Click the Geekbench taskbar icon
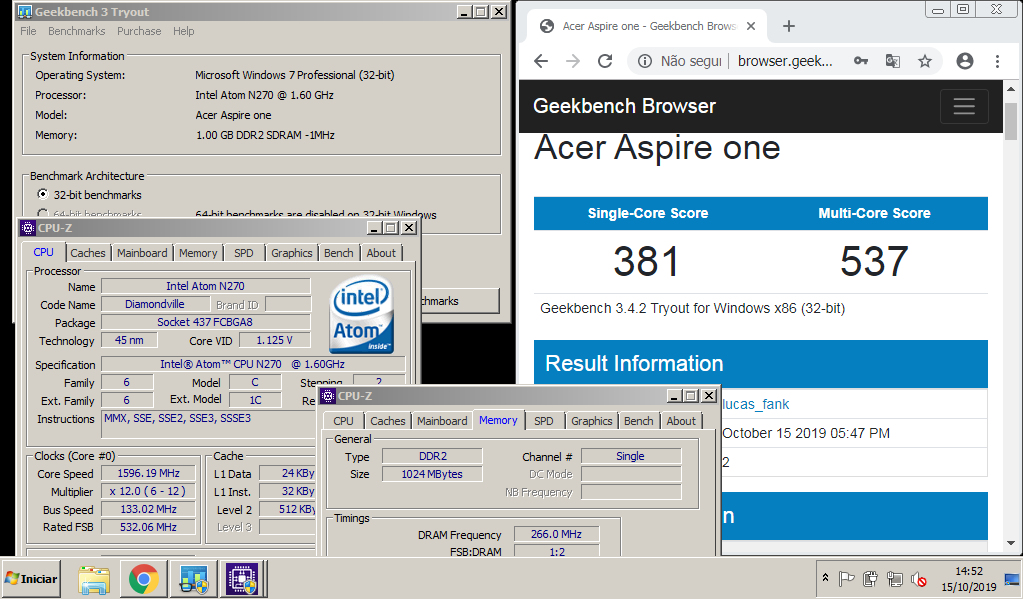This screenshot has height=599, width=1023. [x=194, y=579]
